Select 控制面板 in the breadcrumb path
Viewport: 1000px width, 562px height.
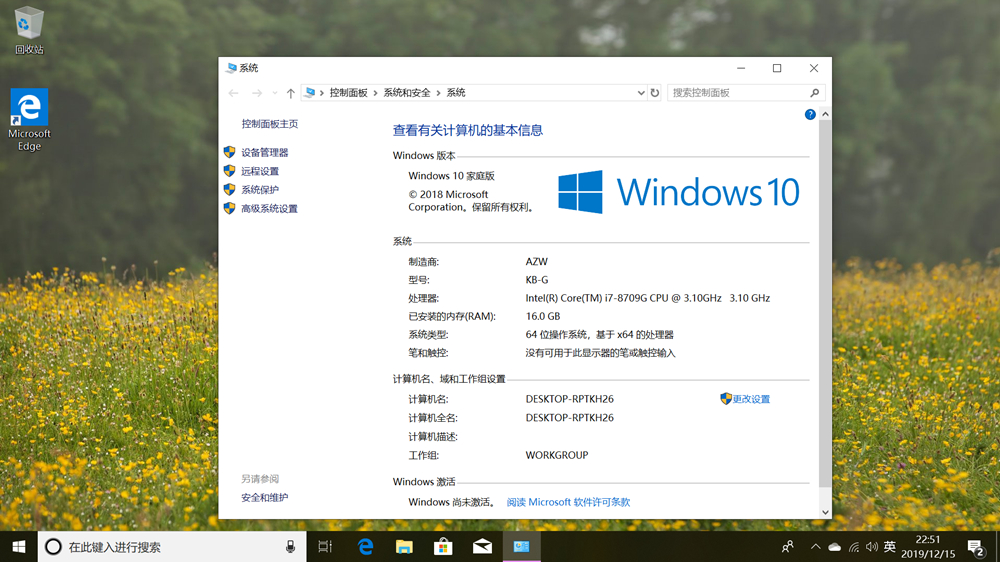coord(348,92)
